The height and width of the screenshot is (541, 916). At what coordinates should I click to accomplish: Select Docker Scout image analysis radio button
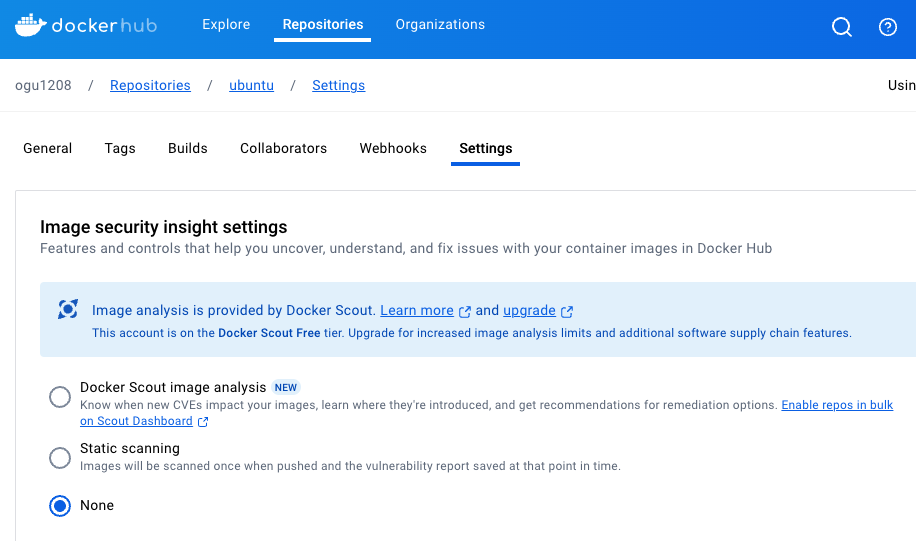point(60,397)
